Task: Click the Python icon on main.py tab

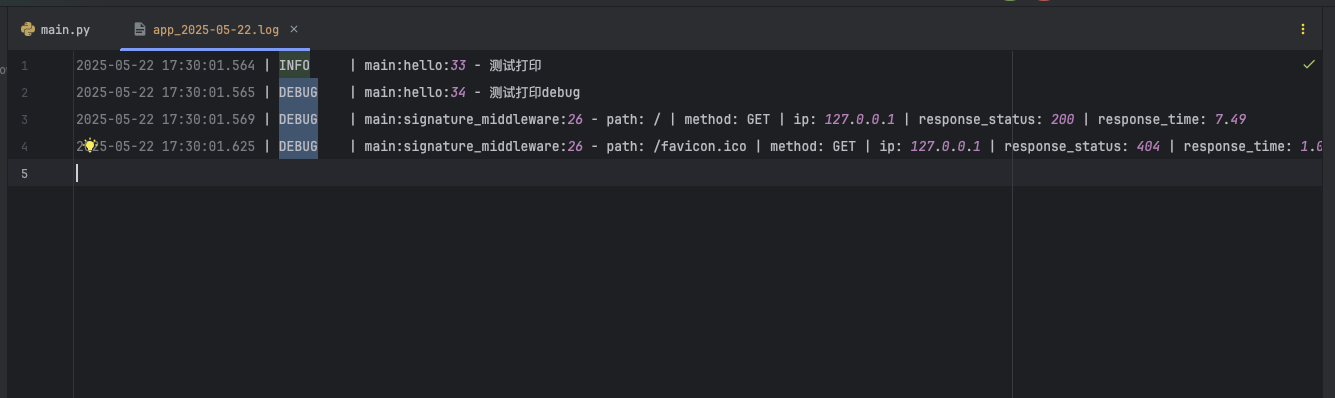Action: tap(28, 30)
